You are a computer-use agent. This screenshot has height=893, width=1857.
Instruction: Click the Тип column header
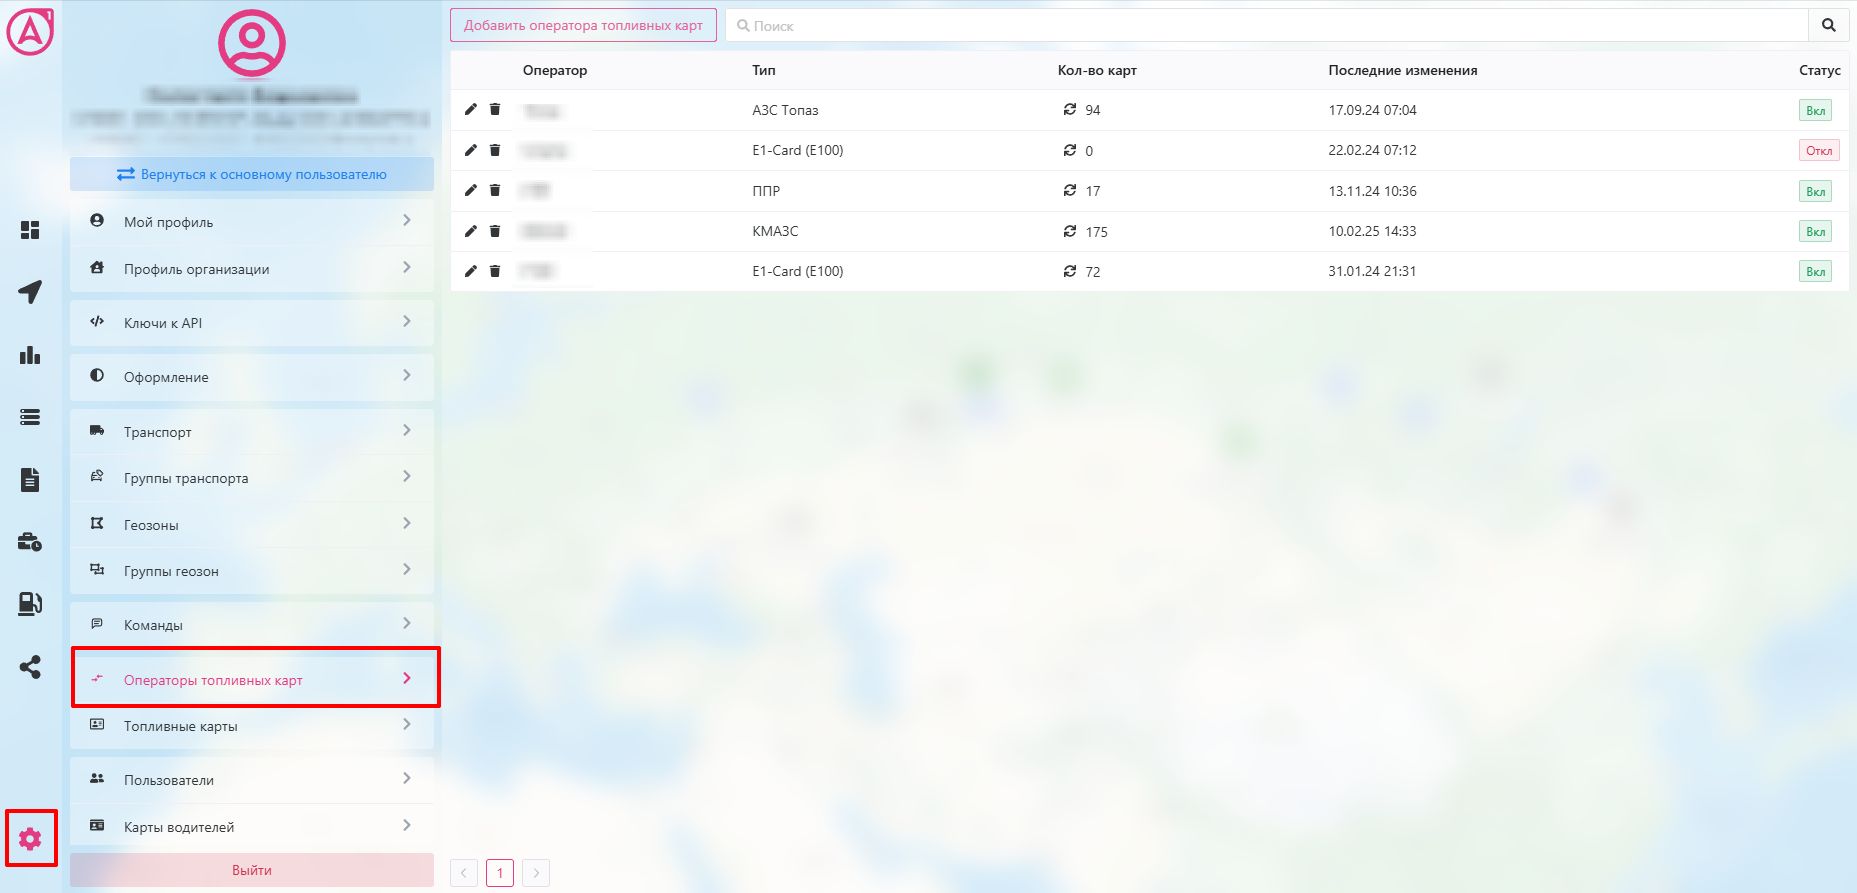click(764, 70)
